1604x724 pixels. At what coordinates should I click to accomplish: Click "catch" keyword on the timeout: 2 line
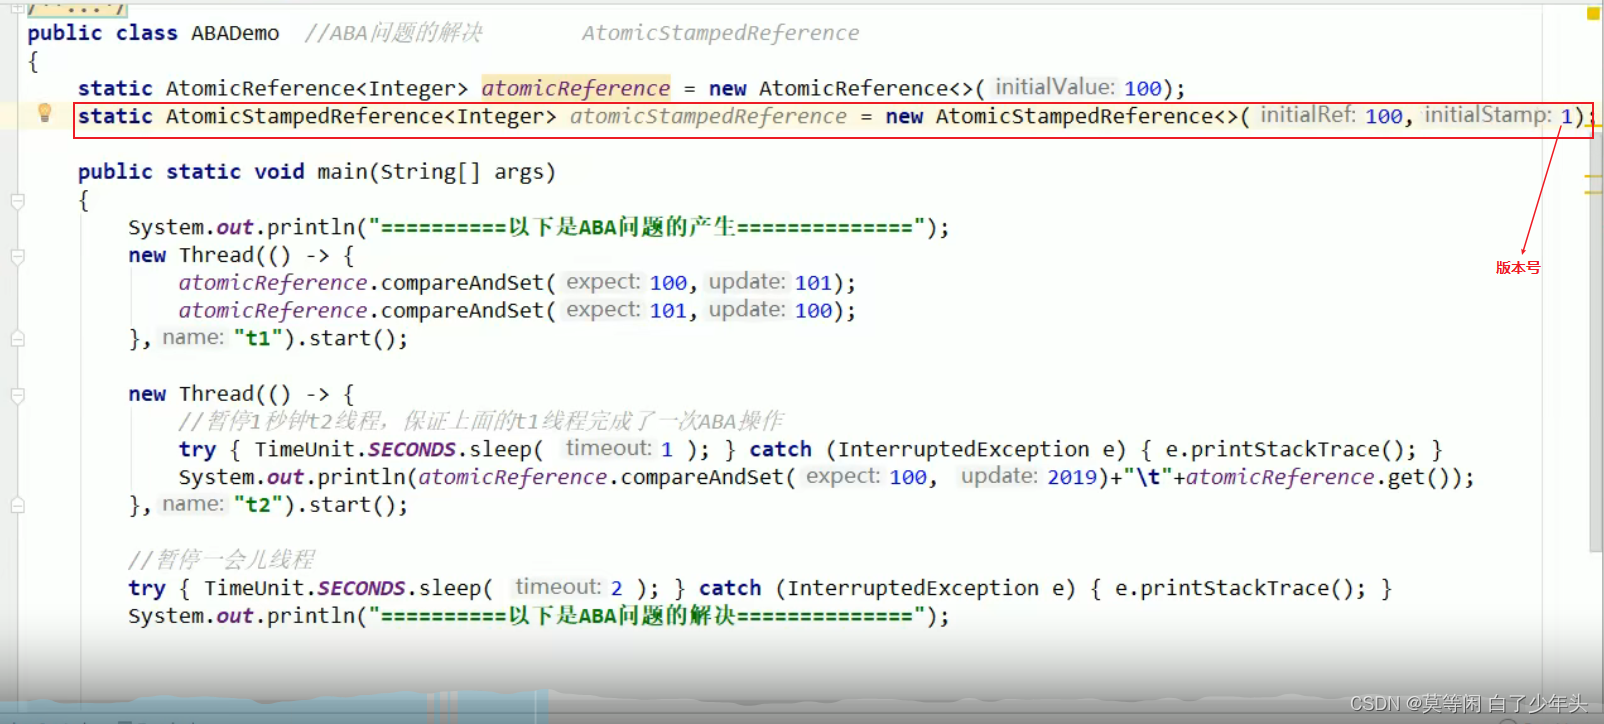(x=730, y=588)
